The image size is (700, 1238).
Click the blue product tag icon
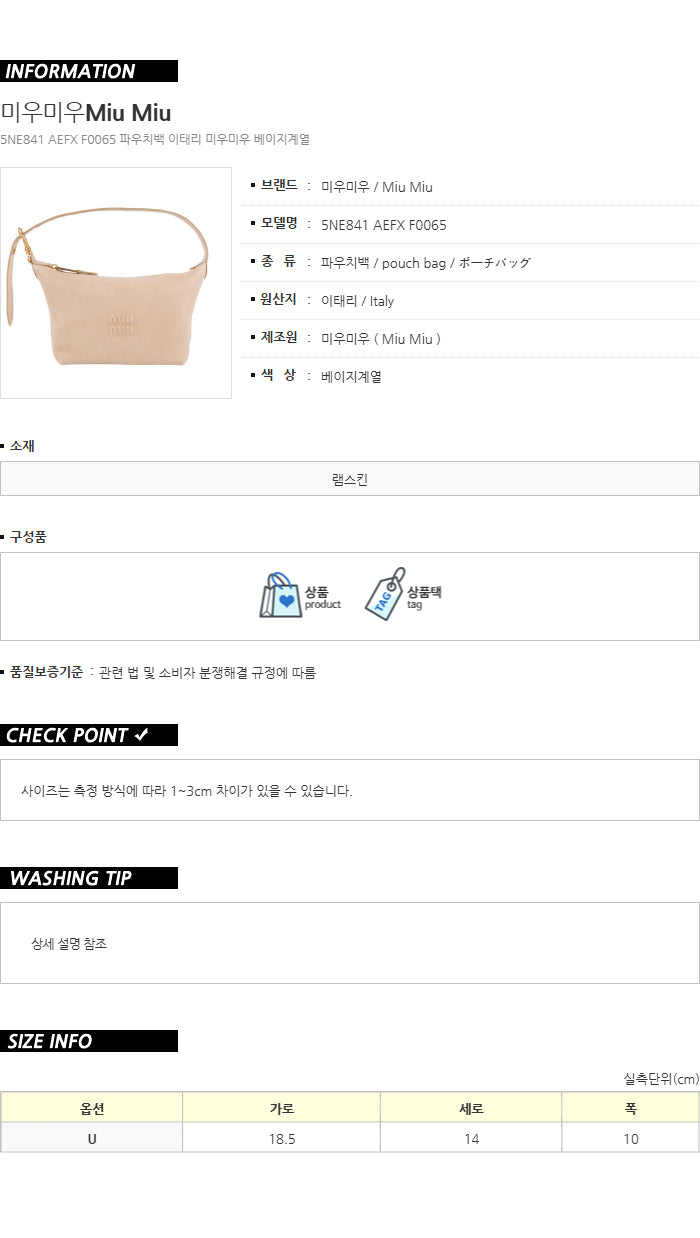385,594
